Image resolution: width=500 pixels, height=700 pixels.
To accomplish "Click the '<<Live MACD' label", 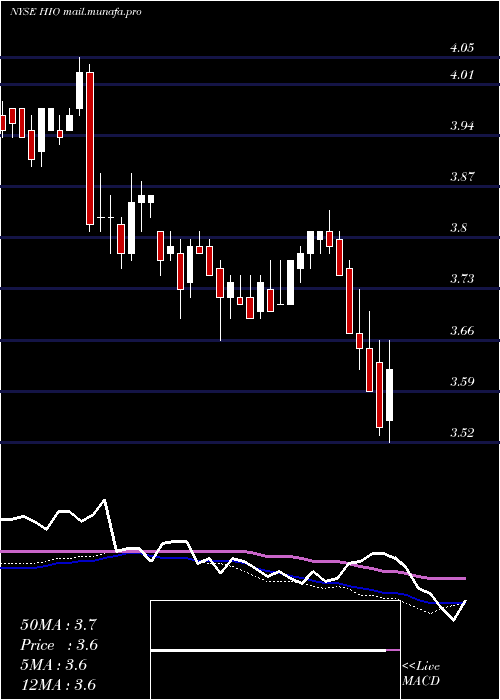I will (421, 674).
